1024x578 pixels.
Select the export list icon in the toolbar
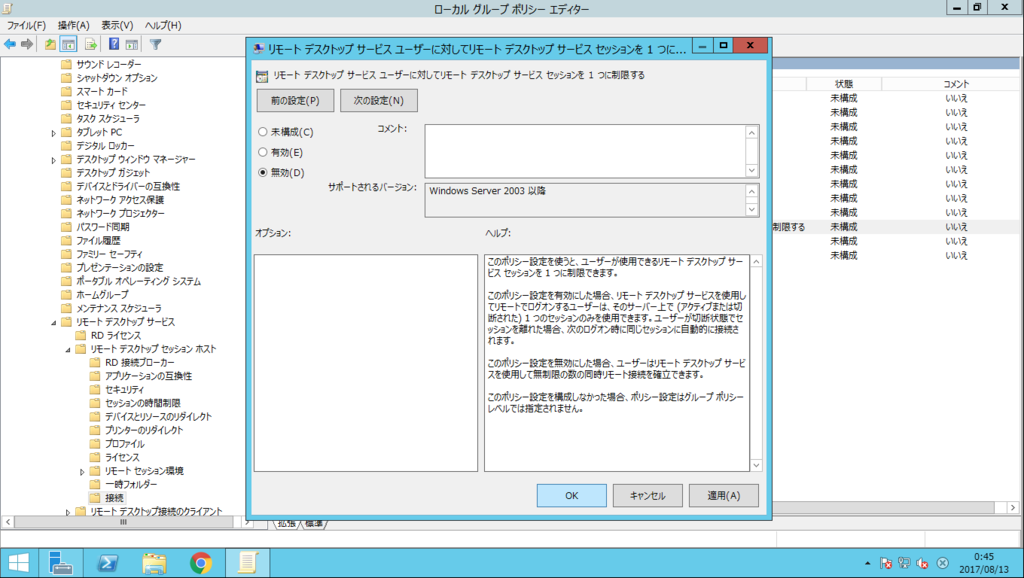coord(89,43)
